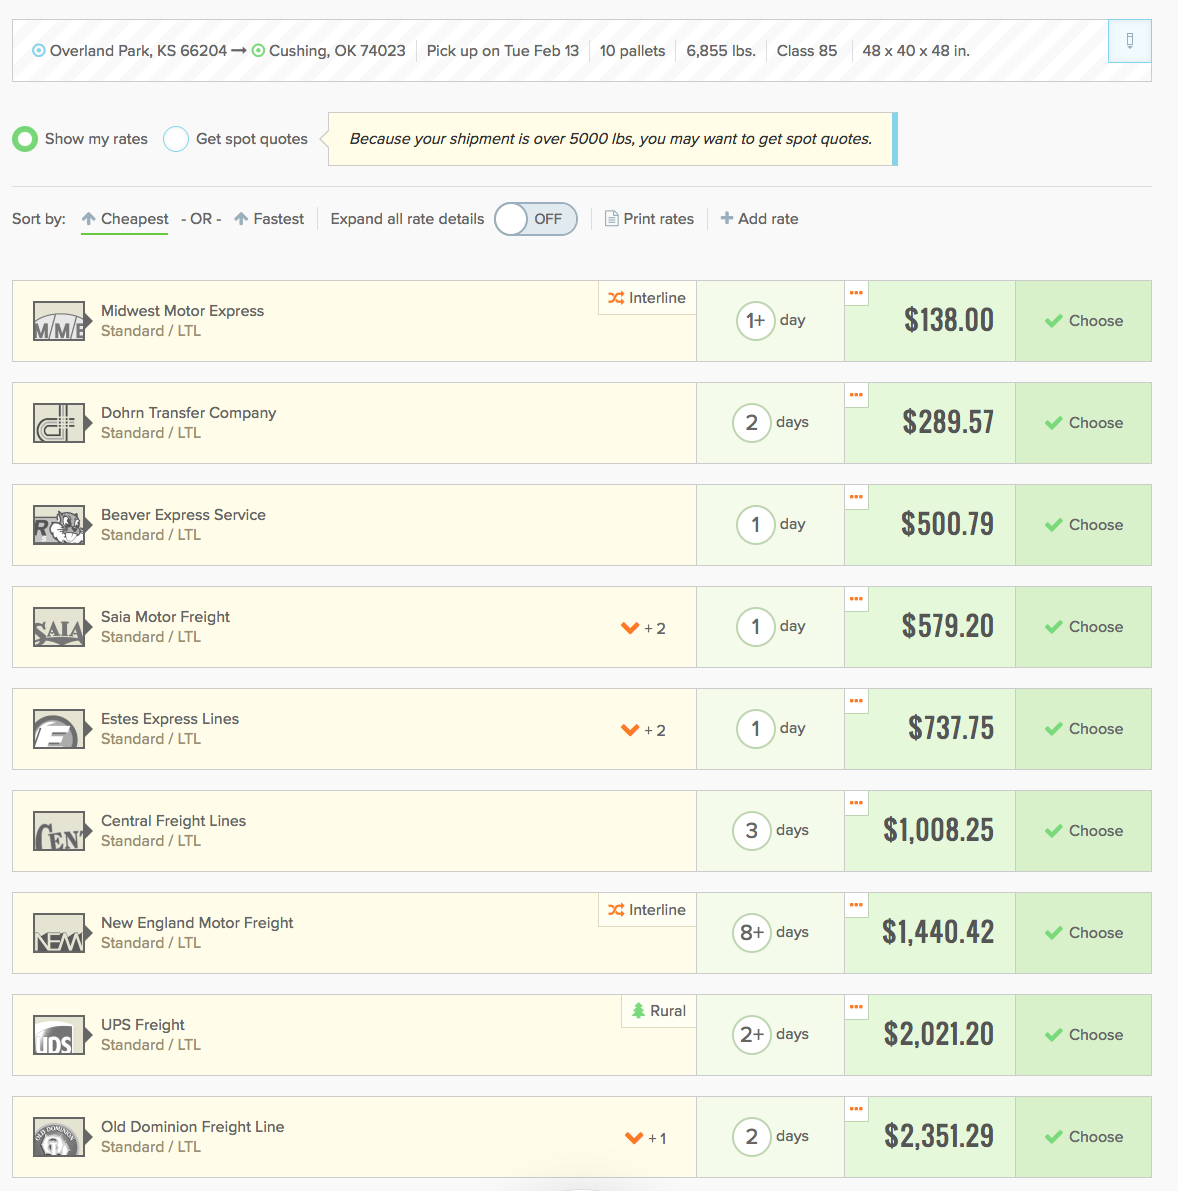Click Pick up on Tue Feb 13 text
The width and height of the screenshot is (1178, 1191).
(503, 51)
